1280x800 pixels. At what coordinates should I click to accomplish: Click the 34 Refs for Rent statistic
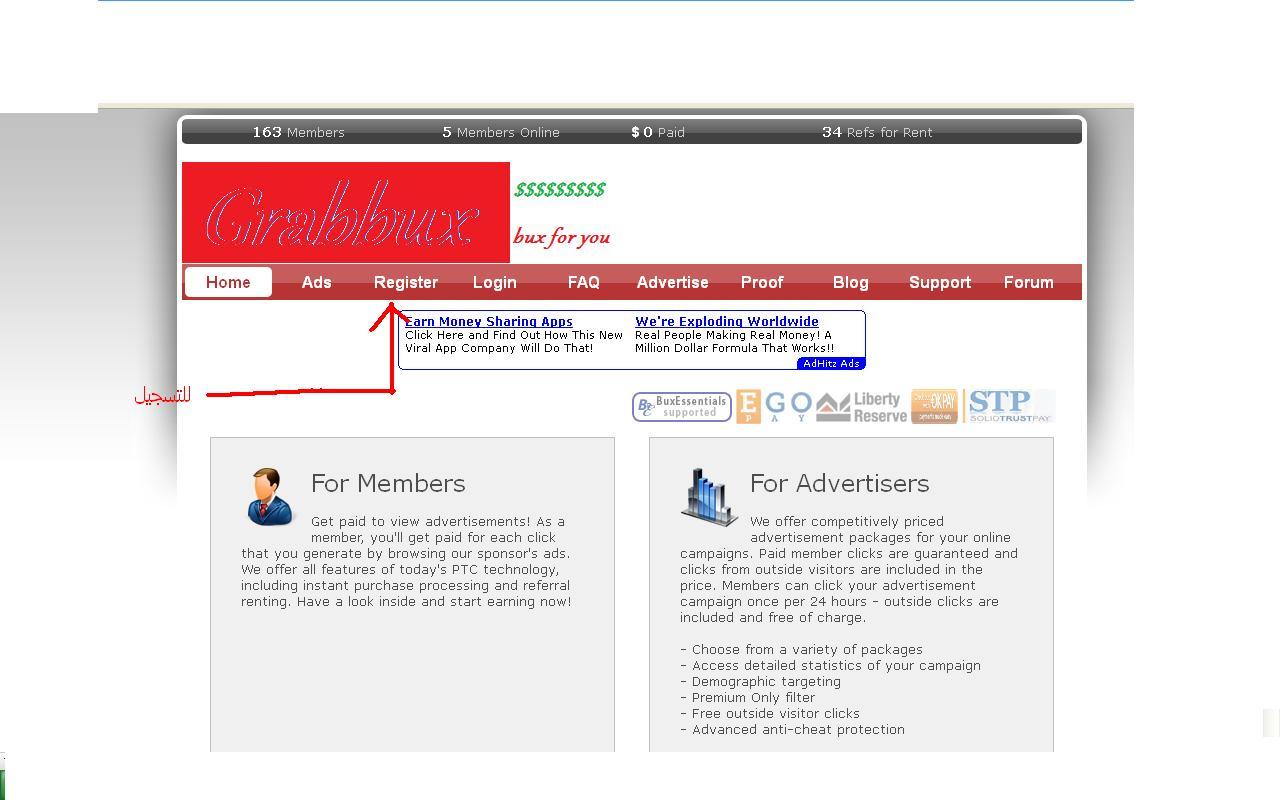877,132
